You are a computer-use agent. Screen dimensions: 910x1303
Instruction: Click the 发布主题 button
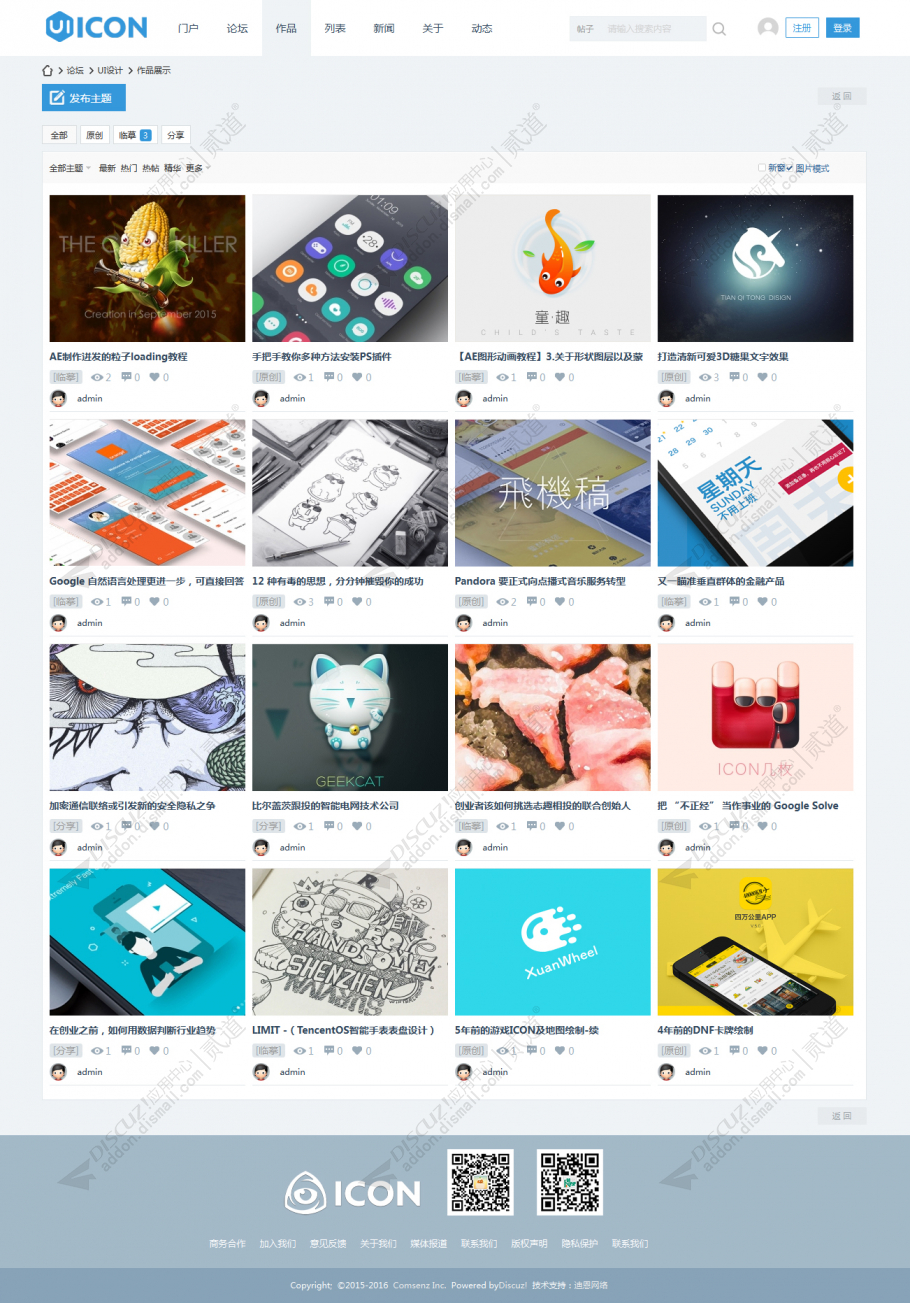84,98
